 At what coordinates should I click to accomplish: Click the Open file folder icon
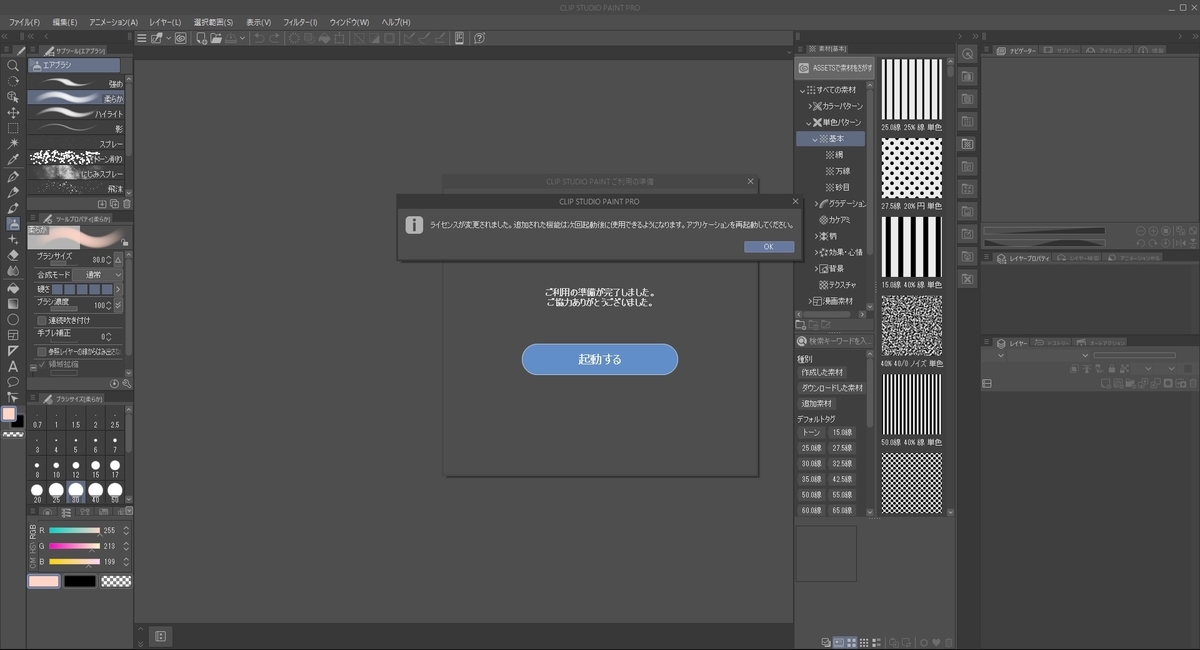pyautogui.click(x=216, y=38)
